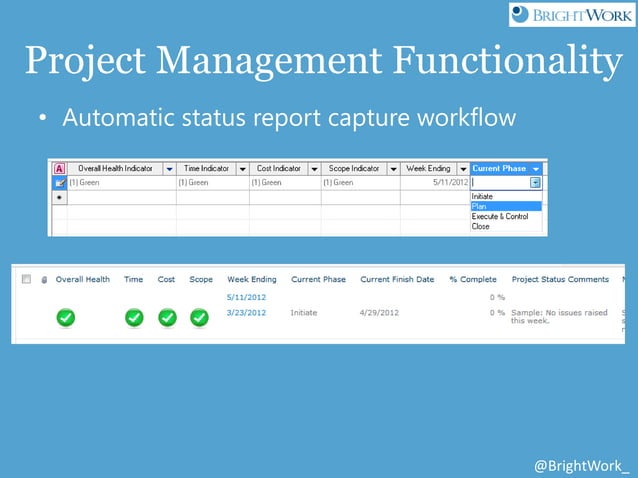
Task: Choose Initiate from phase dropdown
Action: click(x=506, y=196)
